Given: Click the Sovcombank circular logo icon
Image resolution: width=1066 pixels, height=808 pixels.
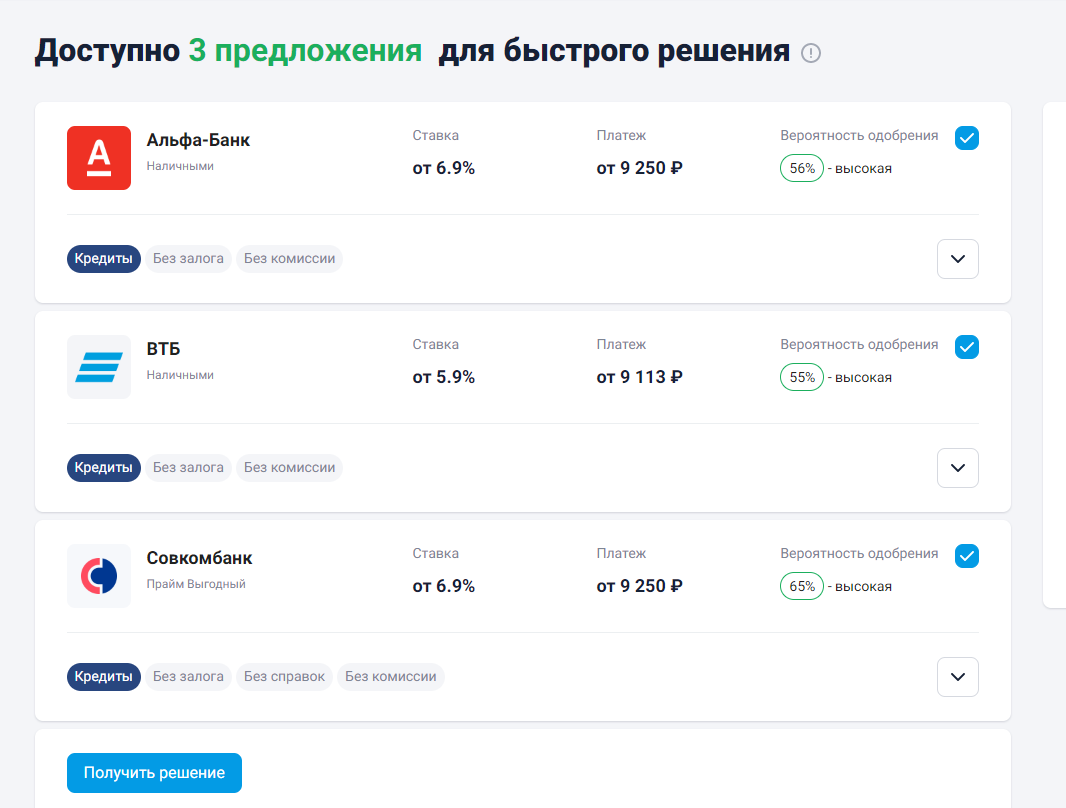Looking at the screenshot, I should tap(98, 575).
